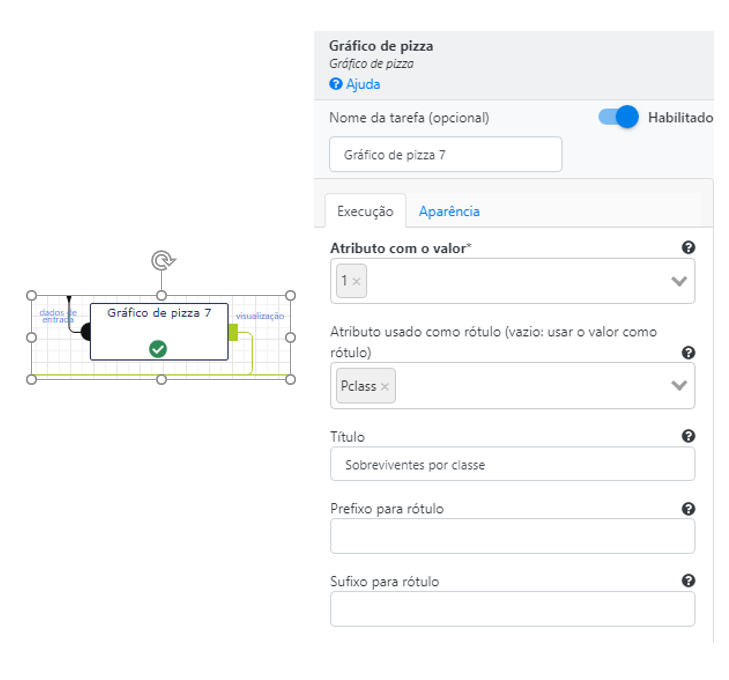Select the Gráfico de pizza 7 node box
Screen dimensions: 729x680
point(159,331)
